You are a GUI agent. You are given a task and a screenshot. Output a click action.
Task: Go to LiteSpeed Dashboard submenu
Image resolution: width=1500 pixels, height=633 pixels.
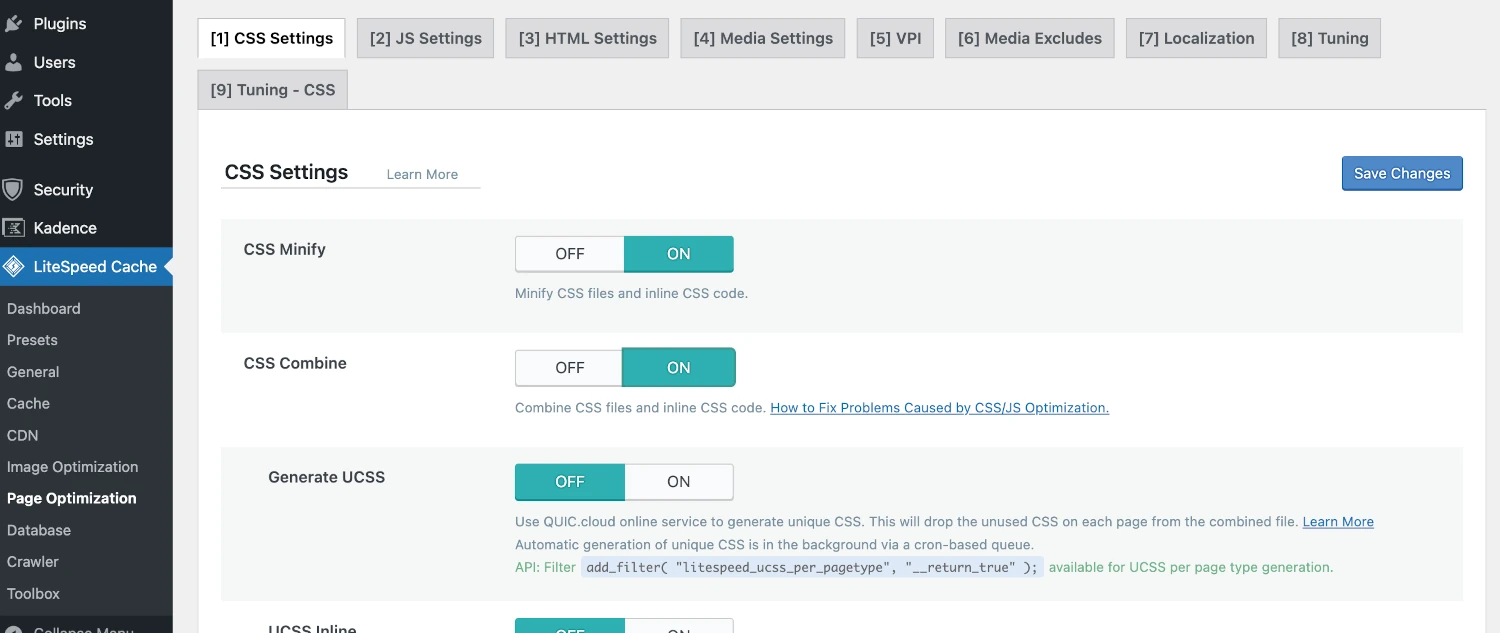point(44,308)
